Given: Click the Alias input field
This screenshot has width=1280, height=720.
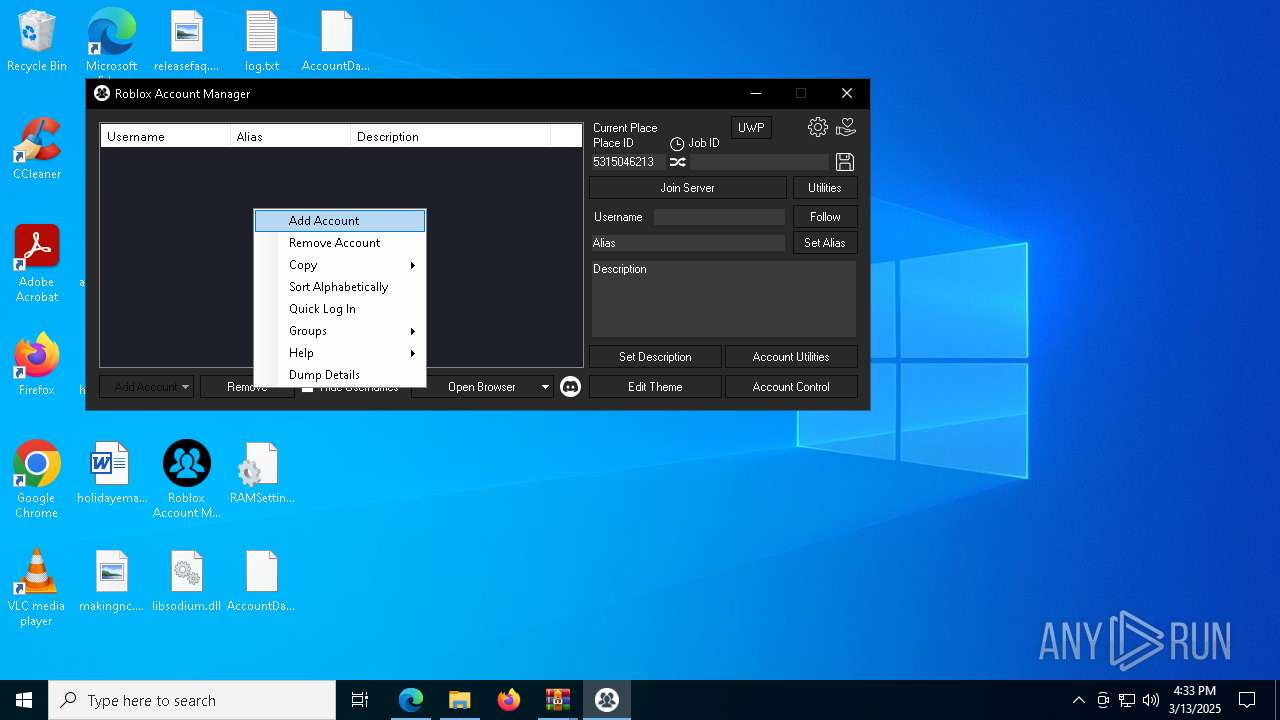Looking at the screenshot, I should point(688,243).
